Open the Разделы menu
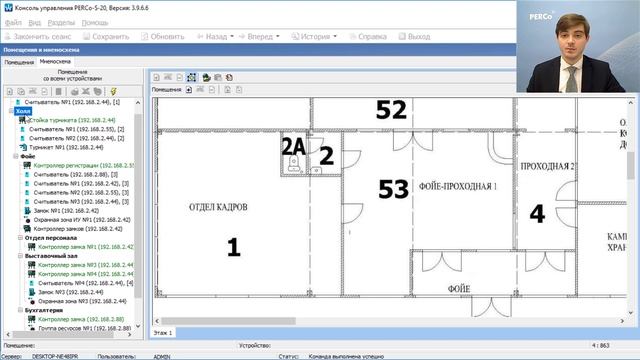 click(x=61, y=22)
